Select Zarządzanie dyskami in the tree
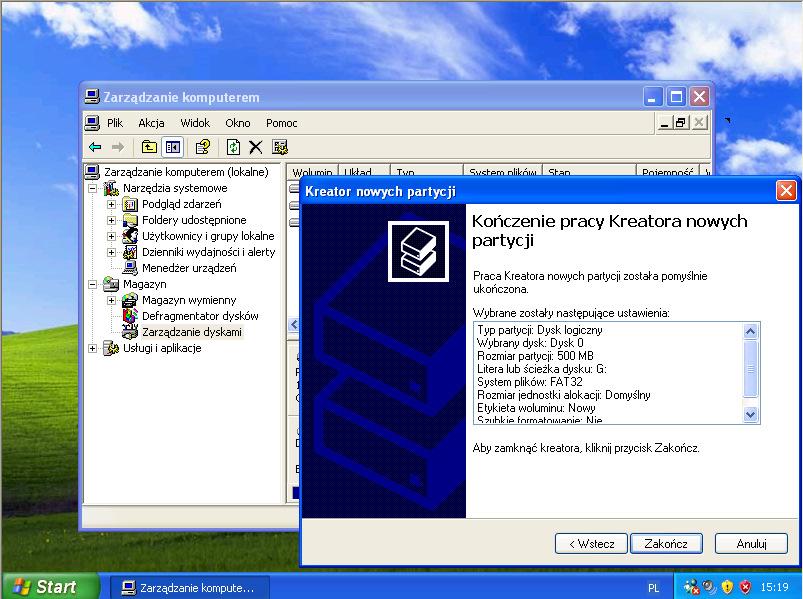The width and height of the screenshot is (803, 599). click(192, 332)
